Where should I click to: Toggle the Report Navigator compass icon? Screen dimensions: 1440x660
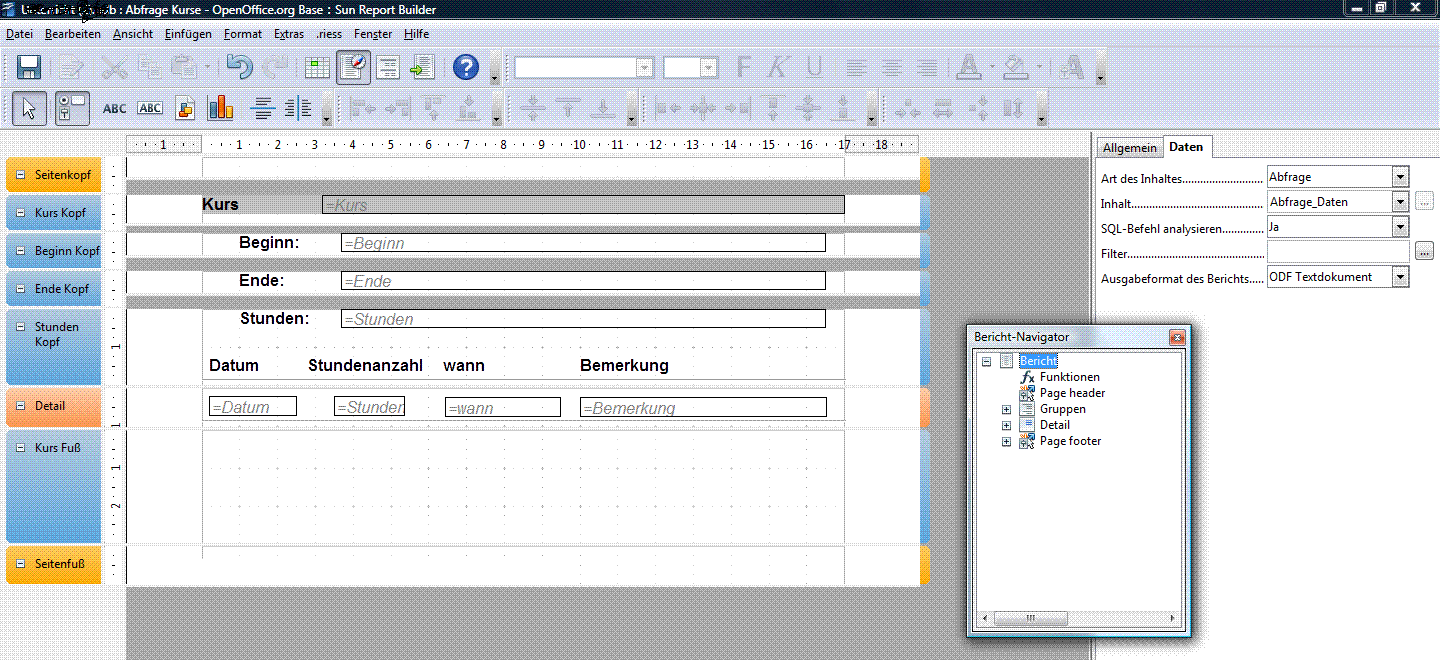point(353,68)
